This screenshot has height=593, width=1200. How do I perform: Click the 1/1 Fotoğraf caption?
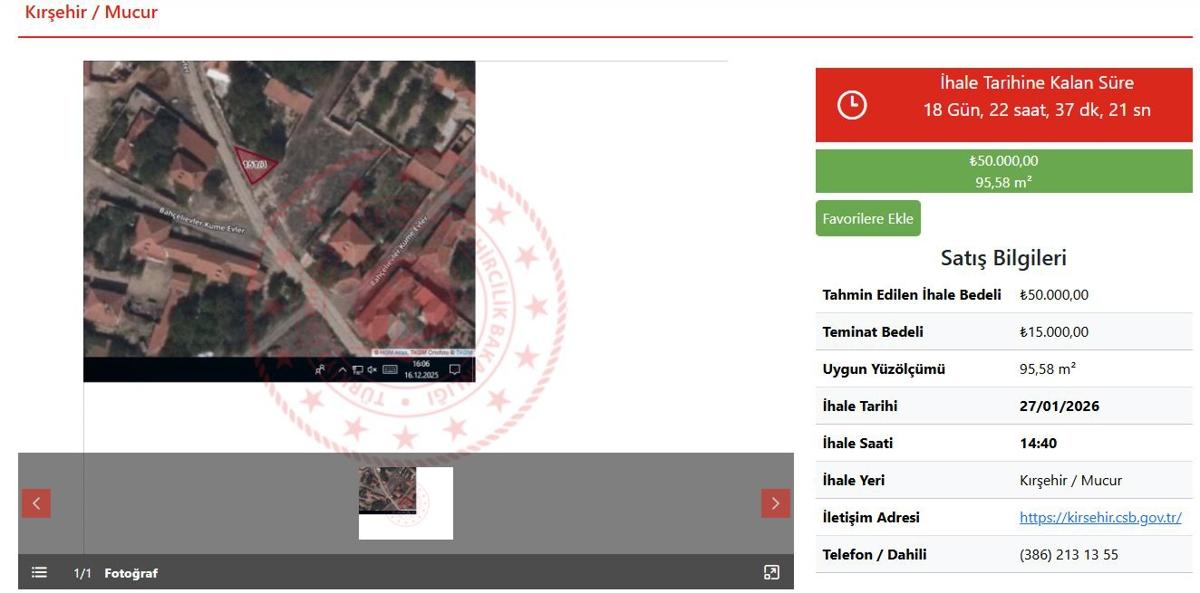point(115,573)
